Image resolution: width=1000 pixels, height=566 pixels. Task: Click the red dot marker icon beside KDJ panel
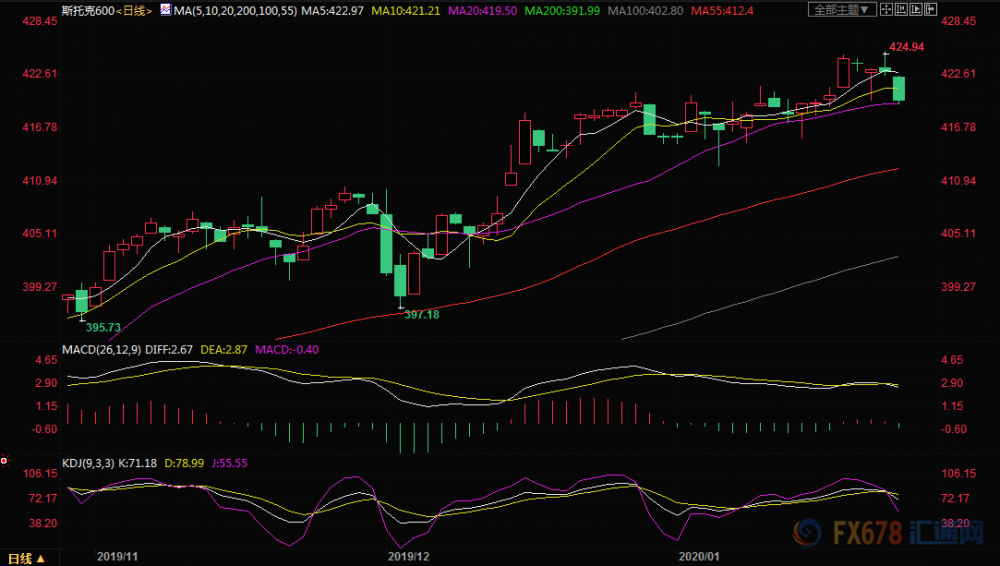pos(4,461)
